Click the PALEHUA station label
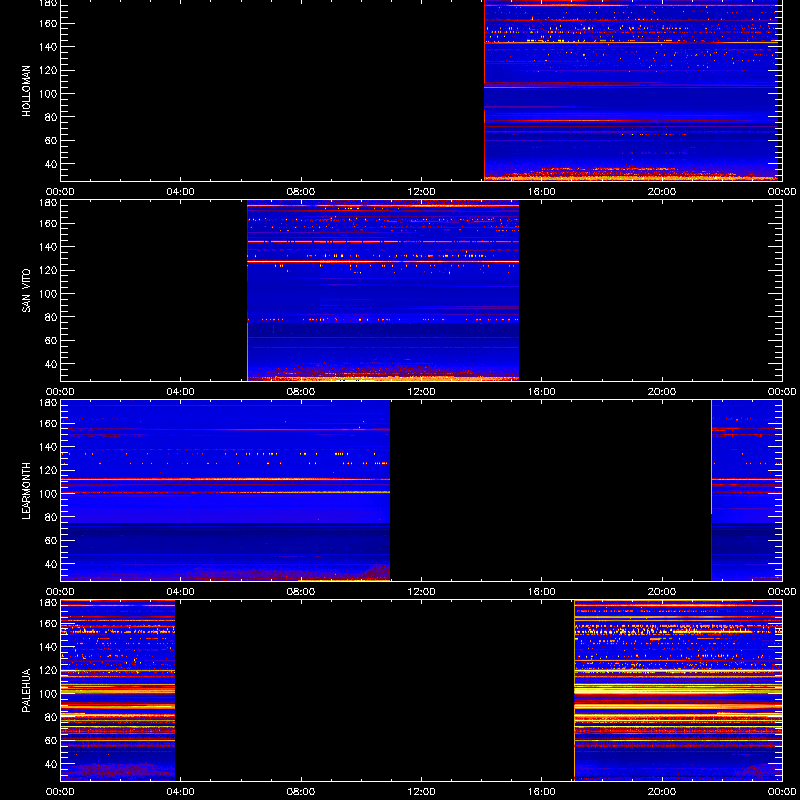Image resolution: width=800 pixels, height=800 pixels. pos(26,691)
